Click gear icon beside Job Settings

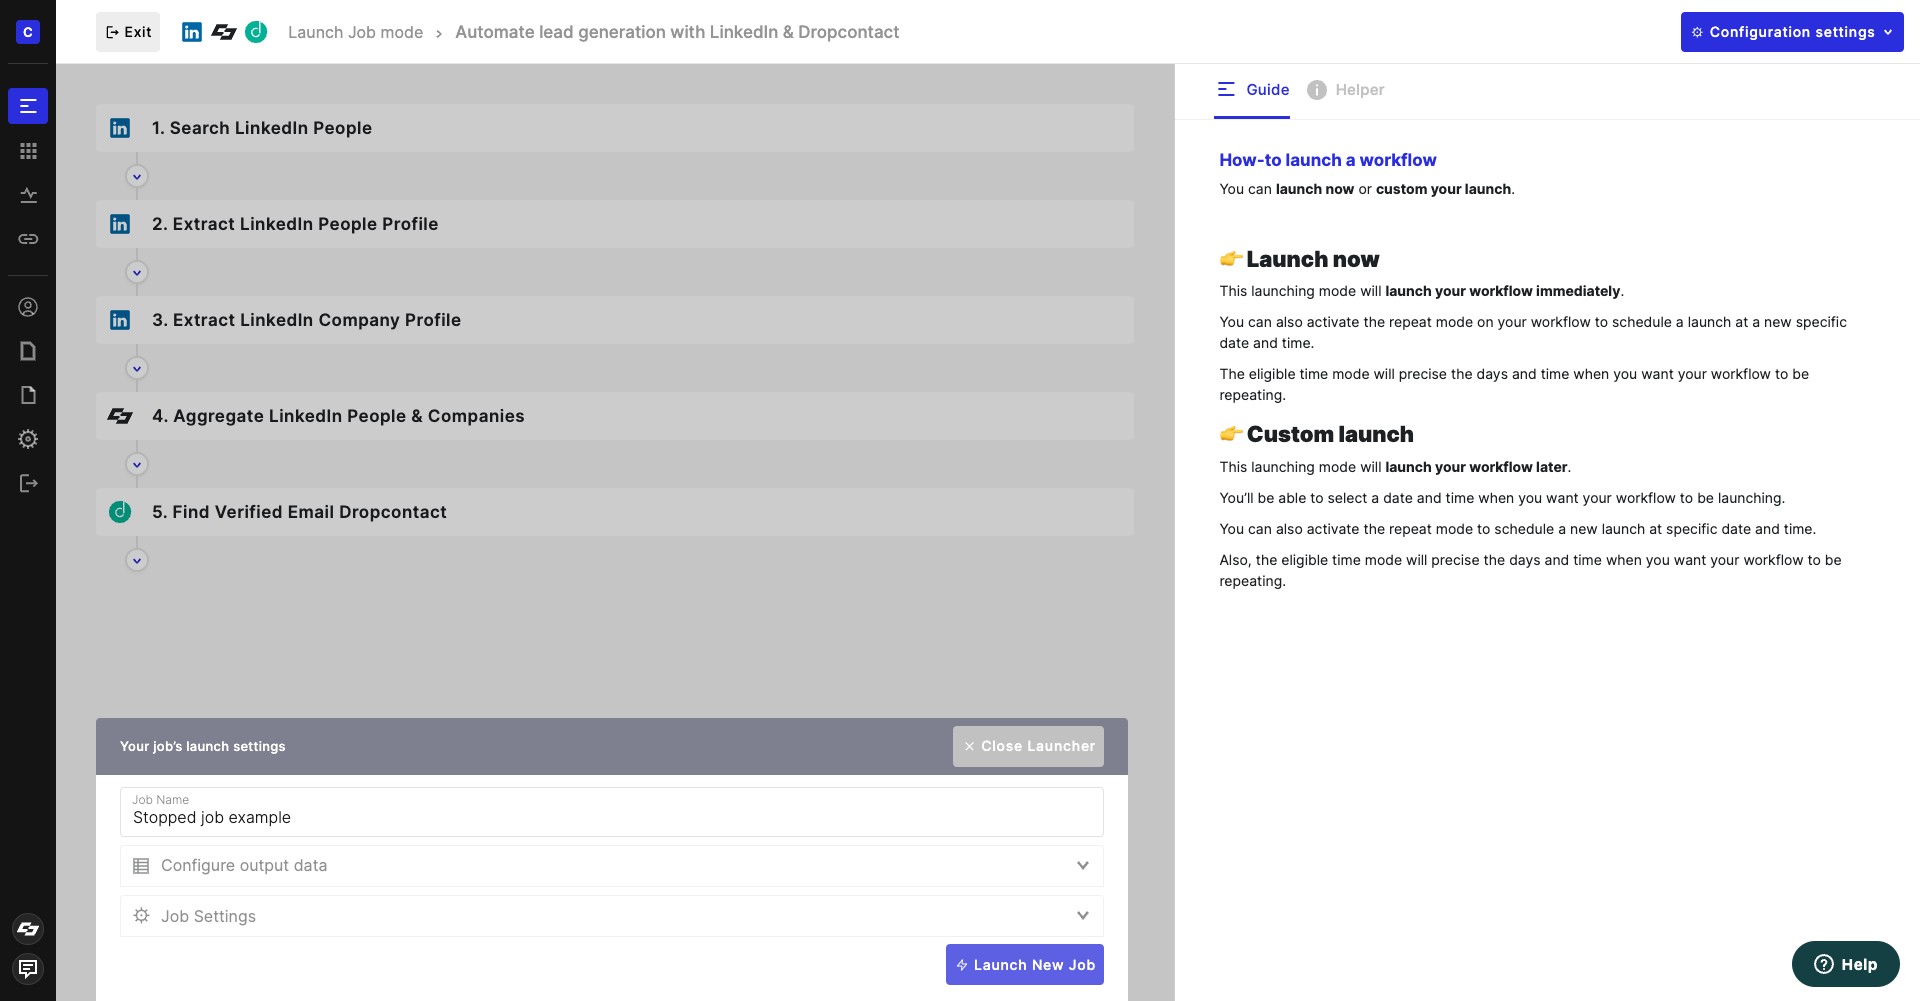coord(141,916)
